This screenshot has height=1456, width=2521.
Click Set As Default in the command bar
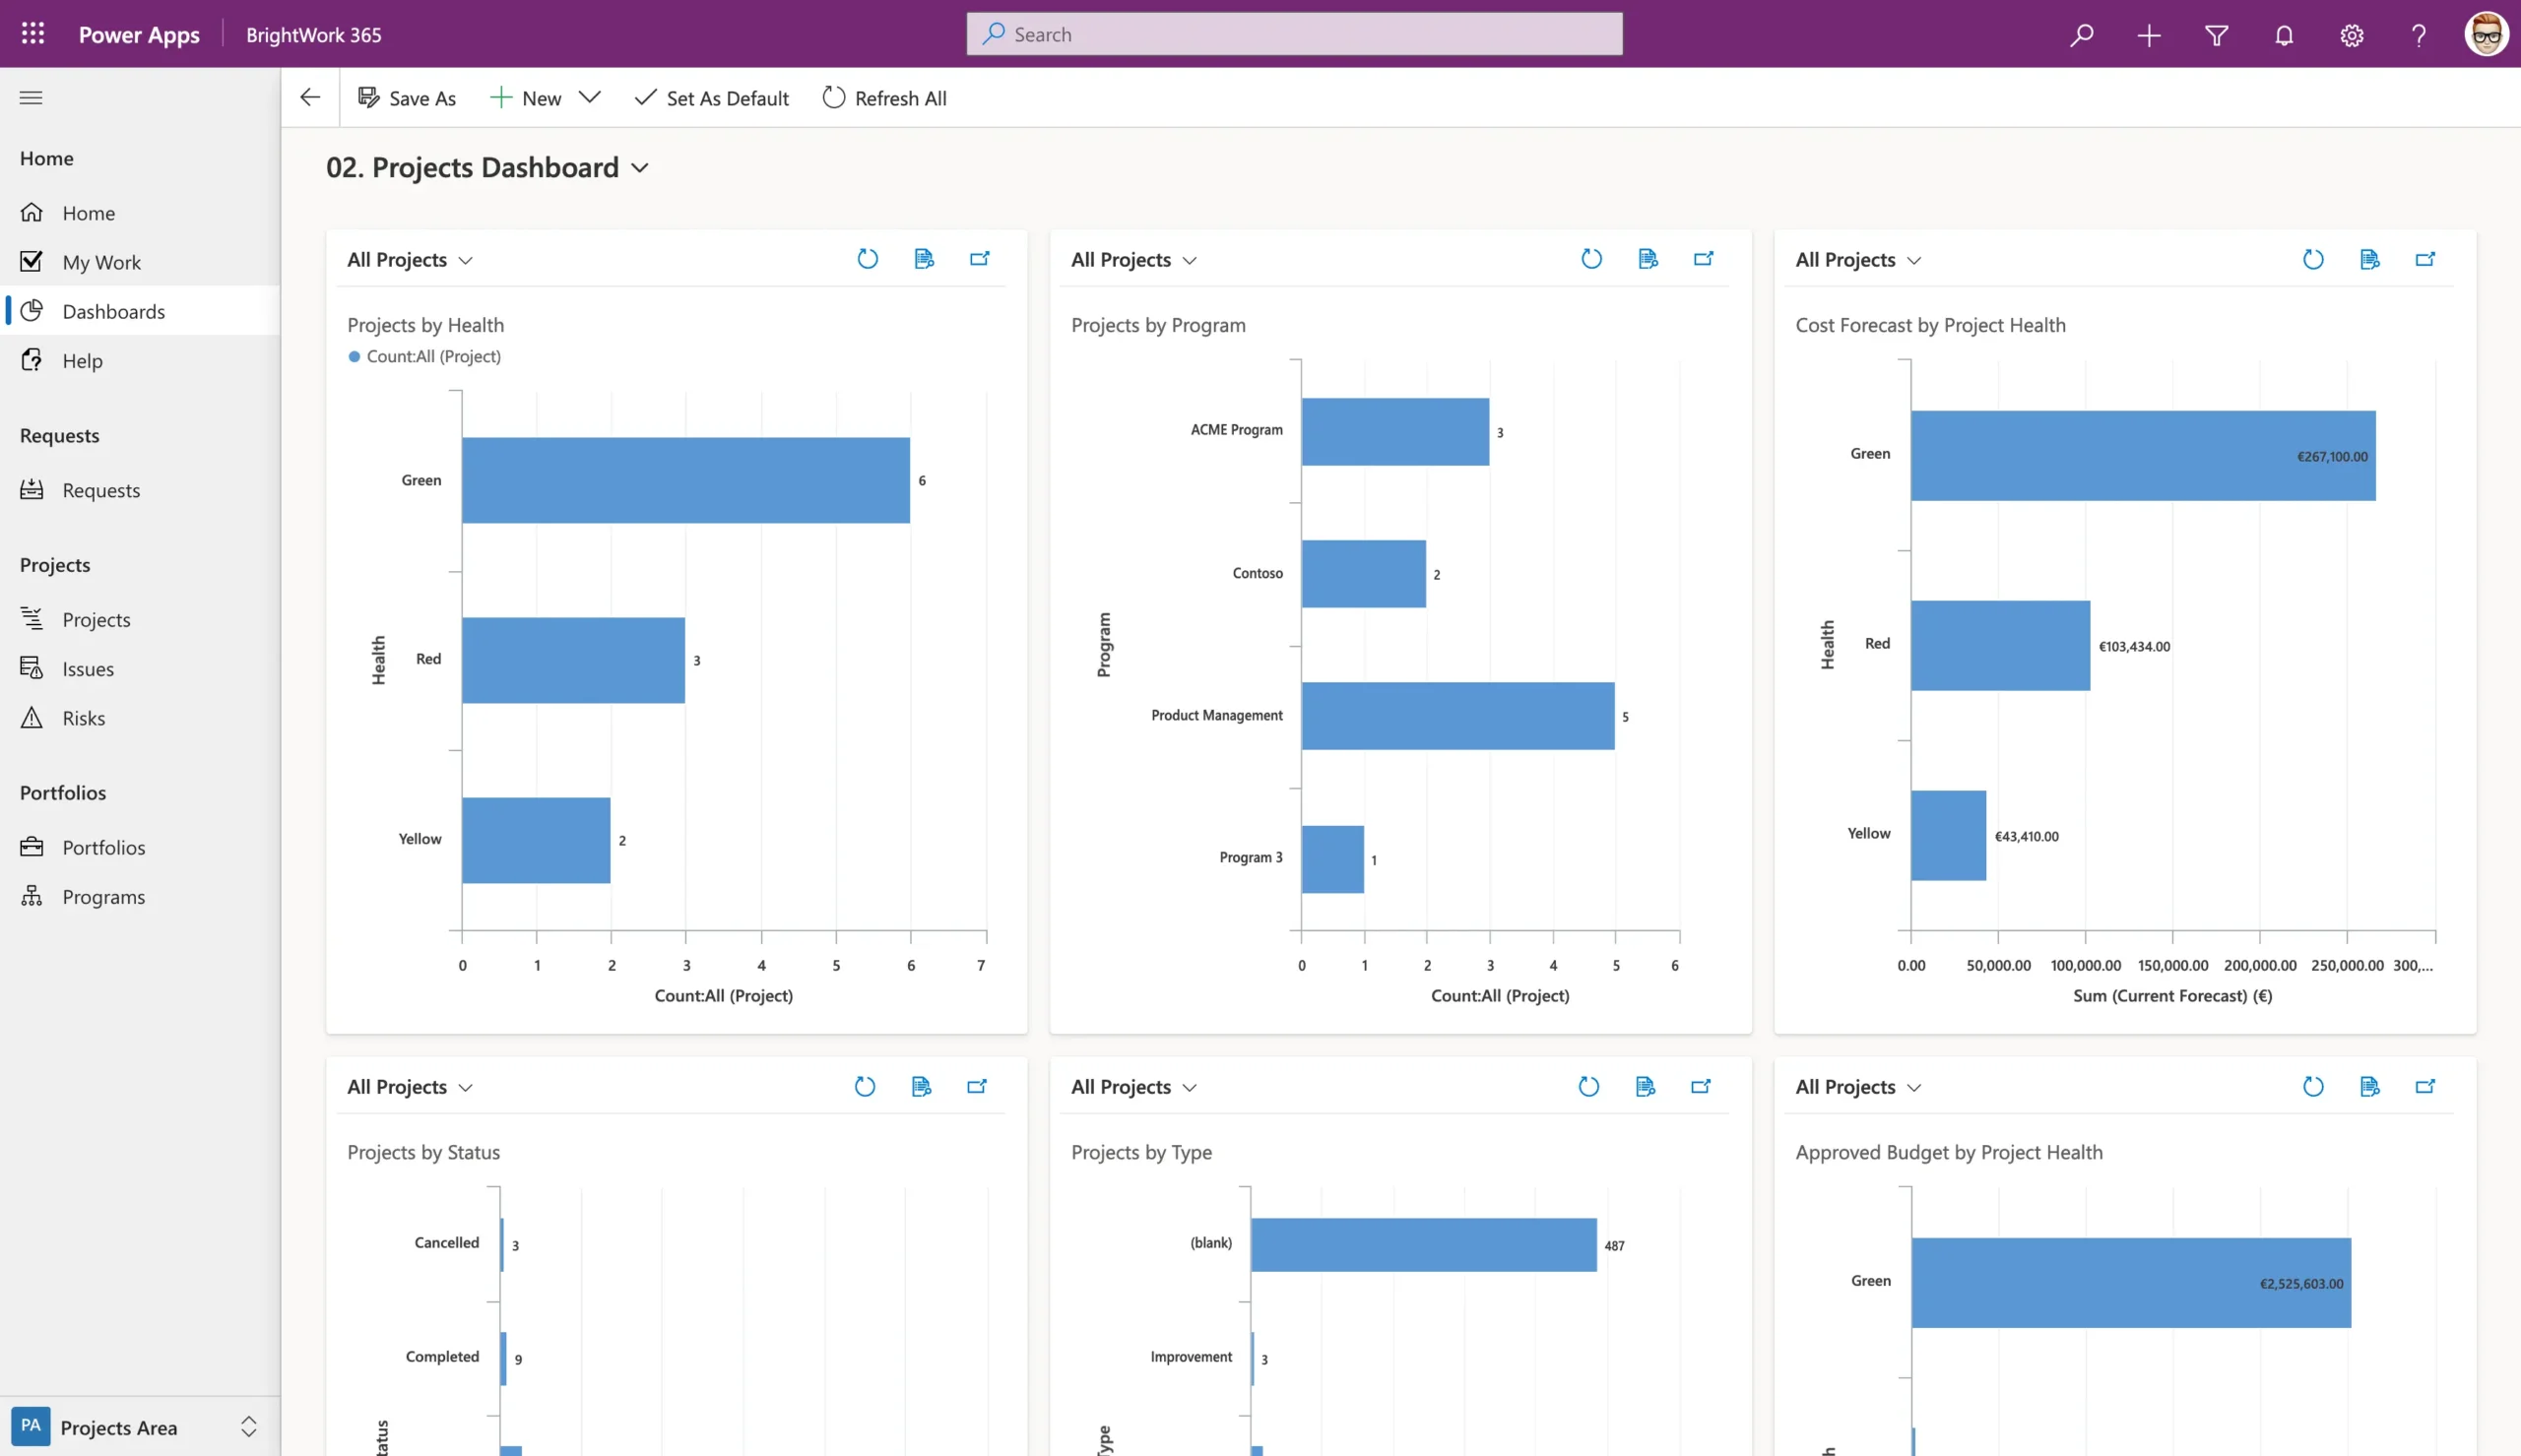(x=711, y=97)
